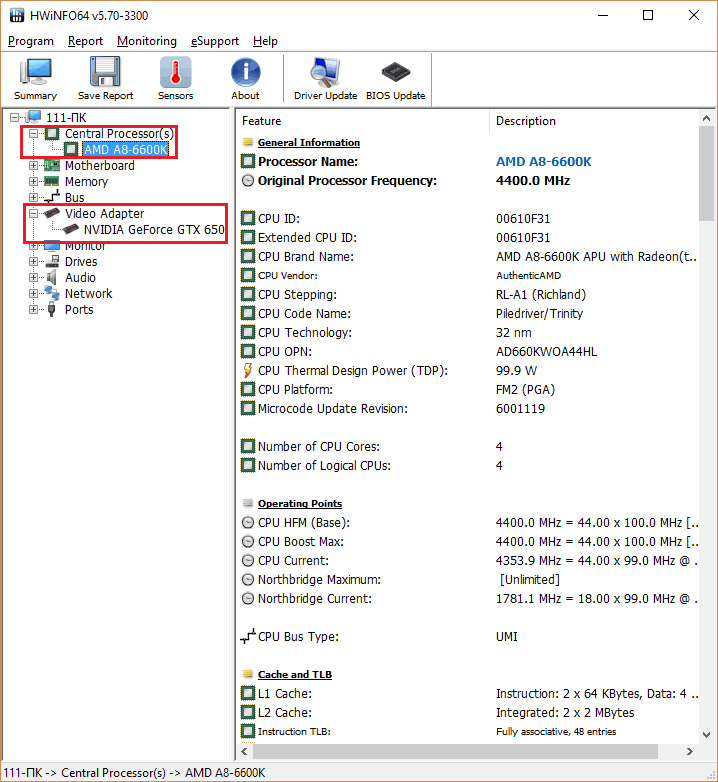
Task: Click the Central Processor(s) chip icon
Action: [x=52, y=134]
